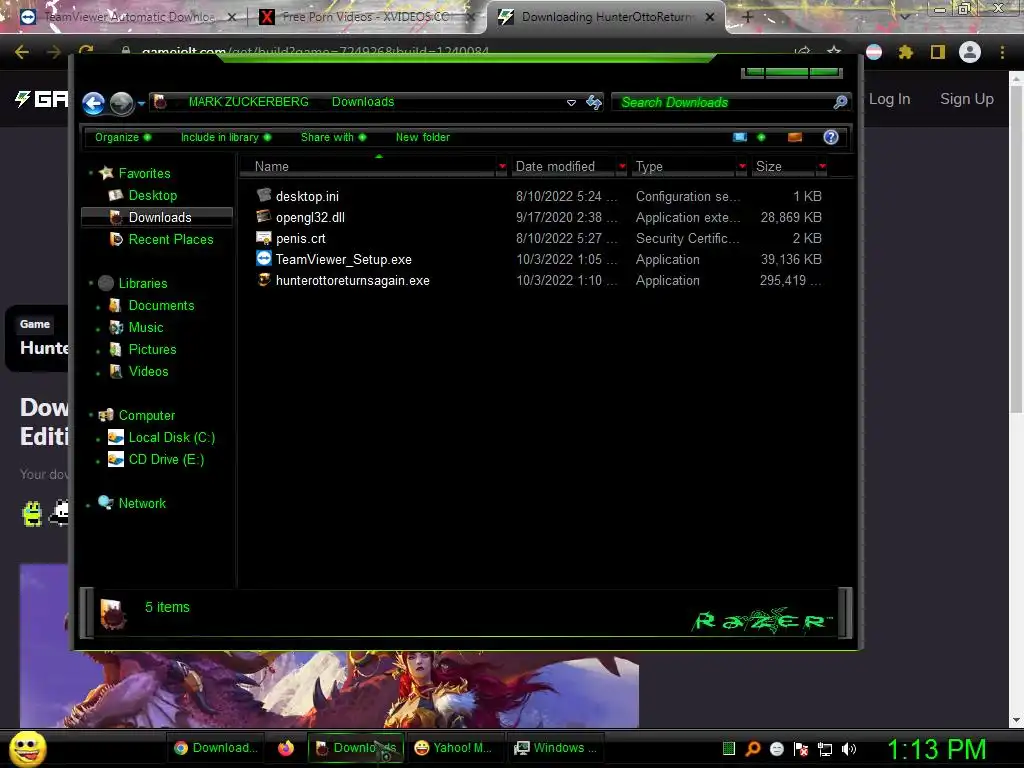Switch to the Yahoo! Messenger taskbar button
The width and height of the screenshot is (1024, 768).
455,748
